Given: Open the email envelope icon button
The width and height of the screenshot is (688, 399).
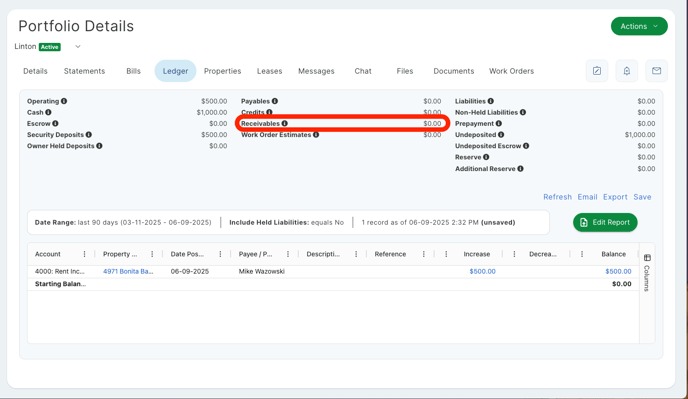Looking at the screenshot, I should coord(656,71).
